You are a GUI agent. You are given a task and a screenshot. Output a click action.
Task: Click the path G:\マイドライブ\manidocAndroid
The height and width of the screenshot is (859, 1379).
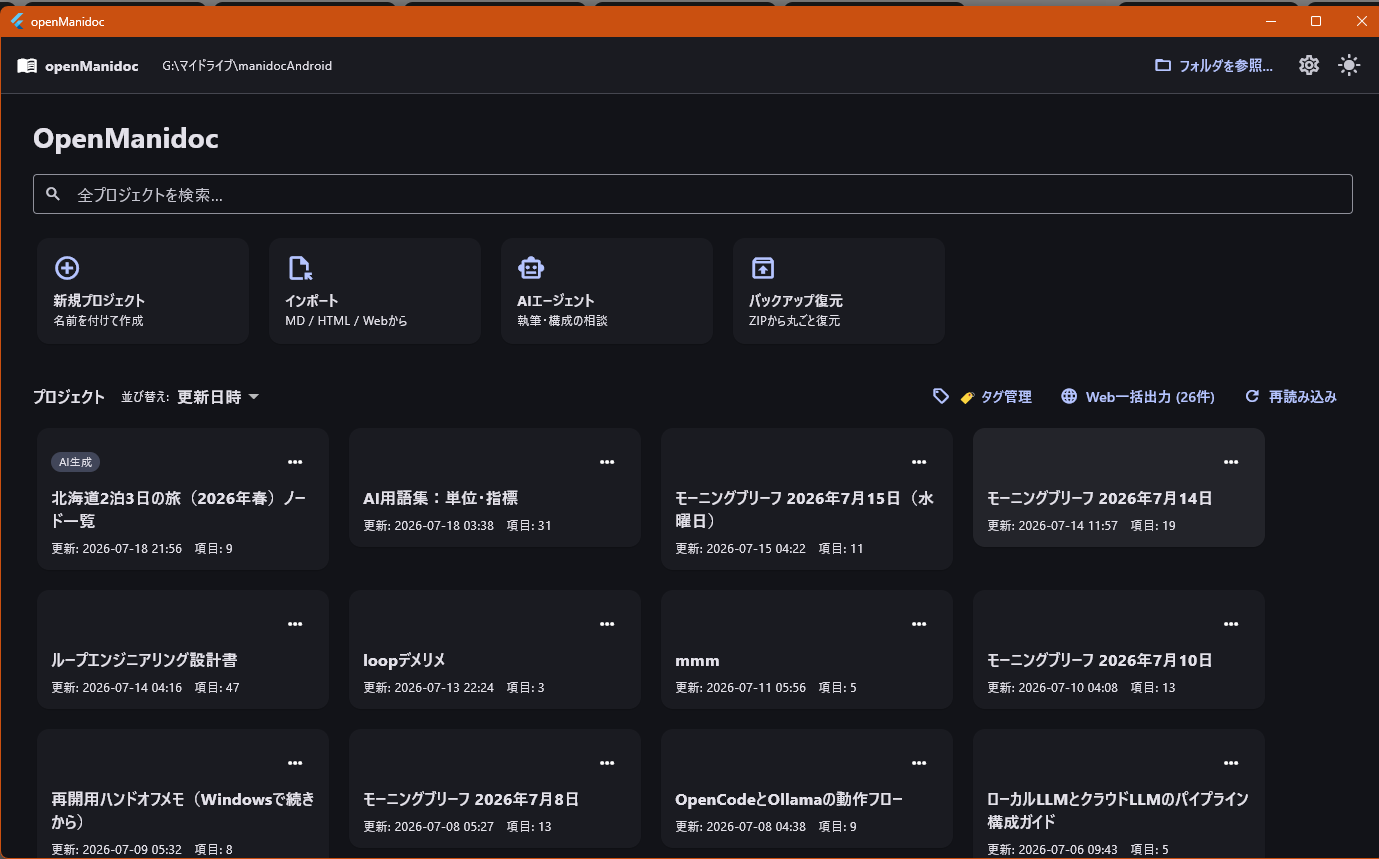pos(247,66)
